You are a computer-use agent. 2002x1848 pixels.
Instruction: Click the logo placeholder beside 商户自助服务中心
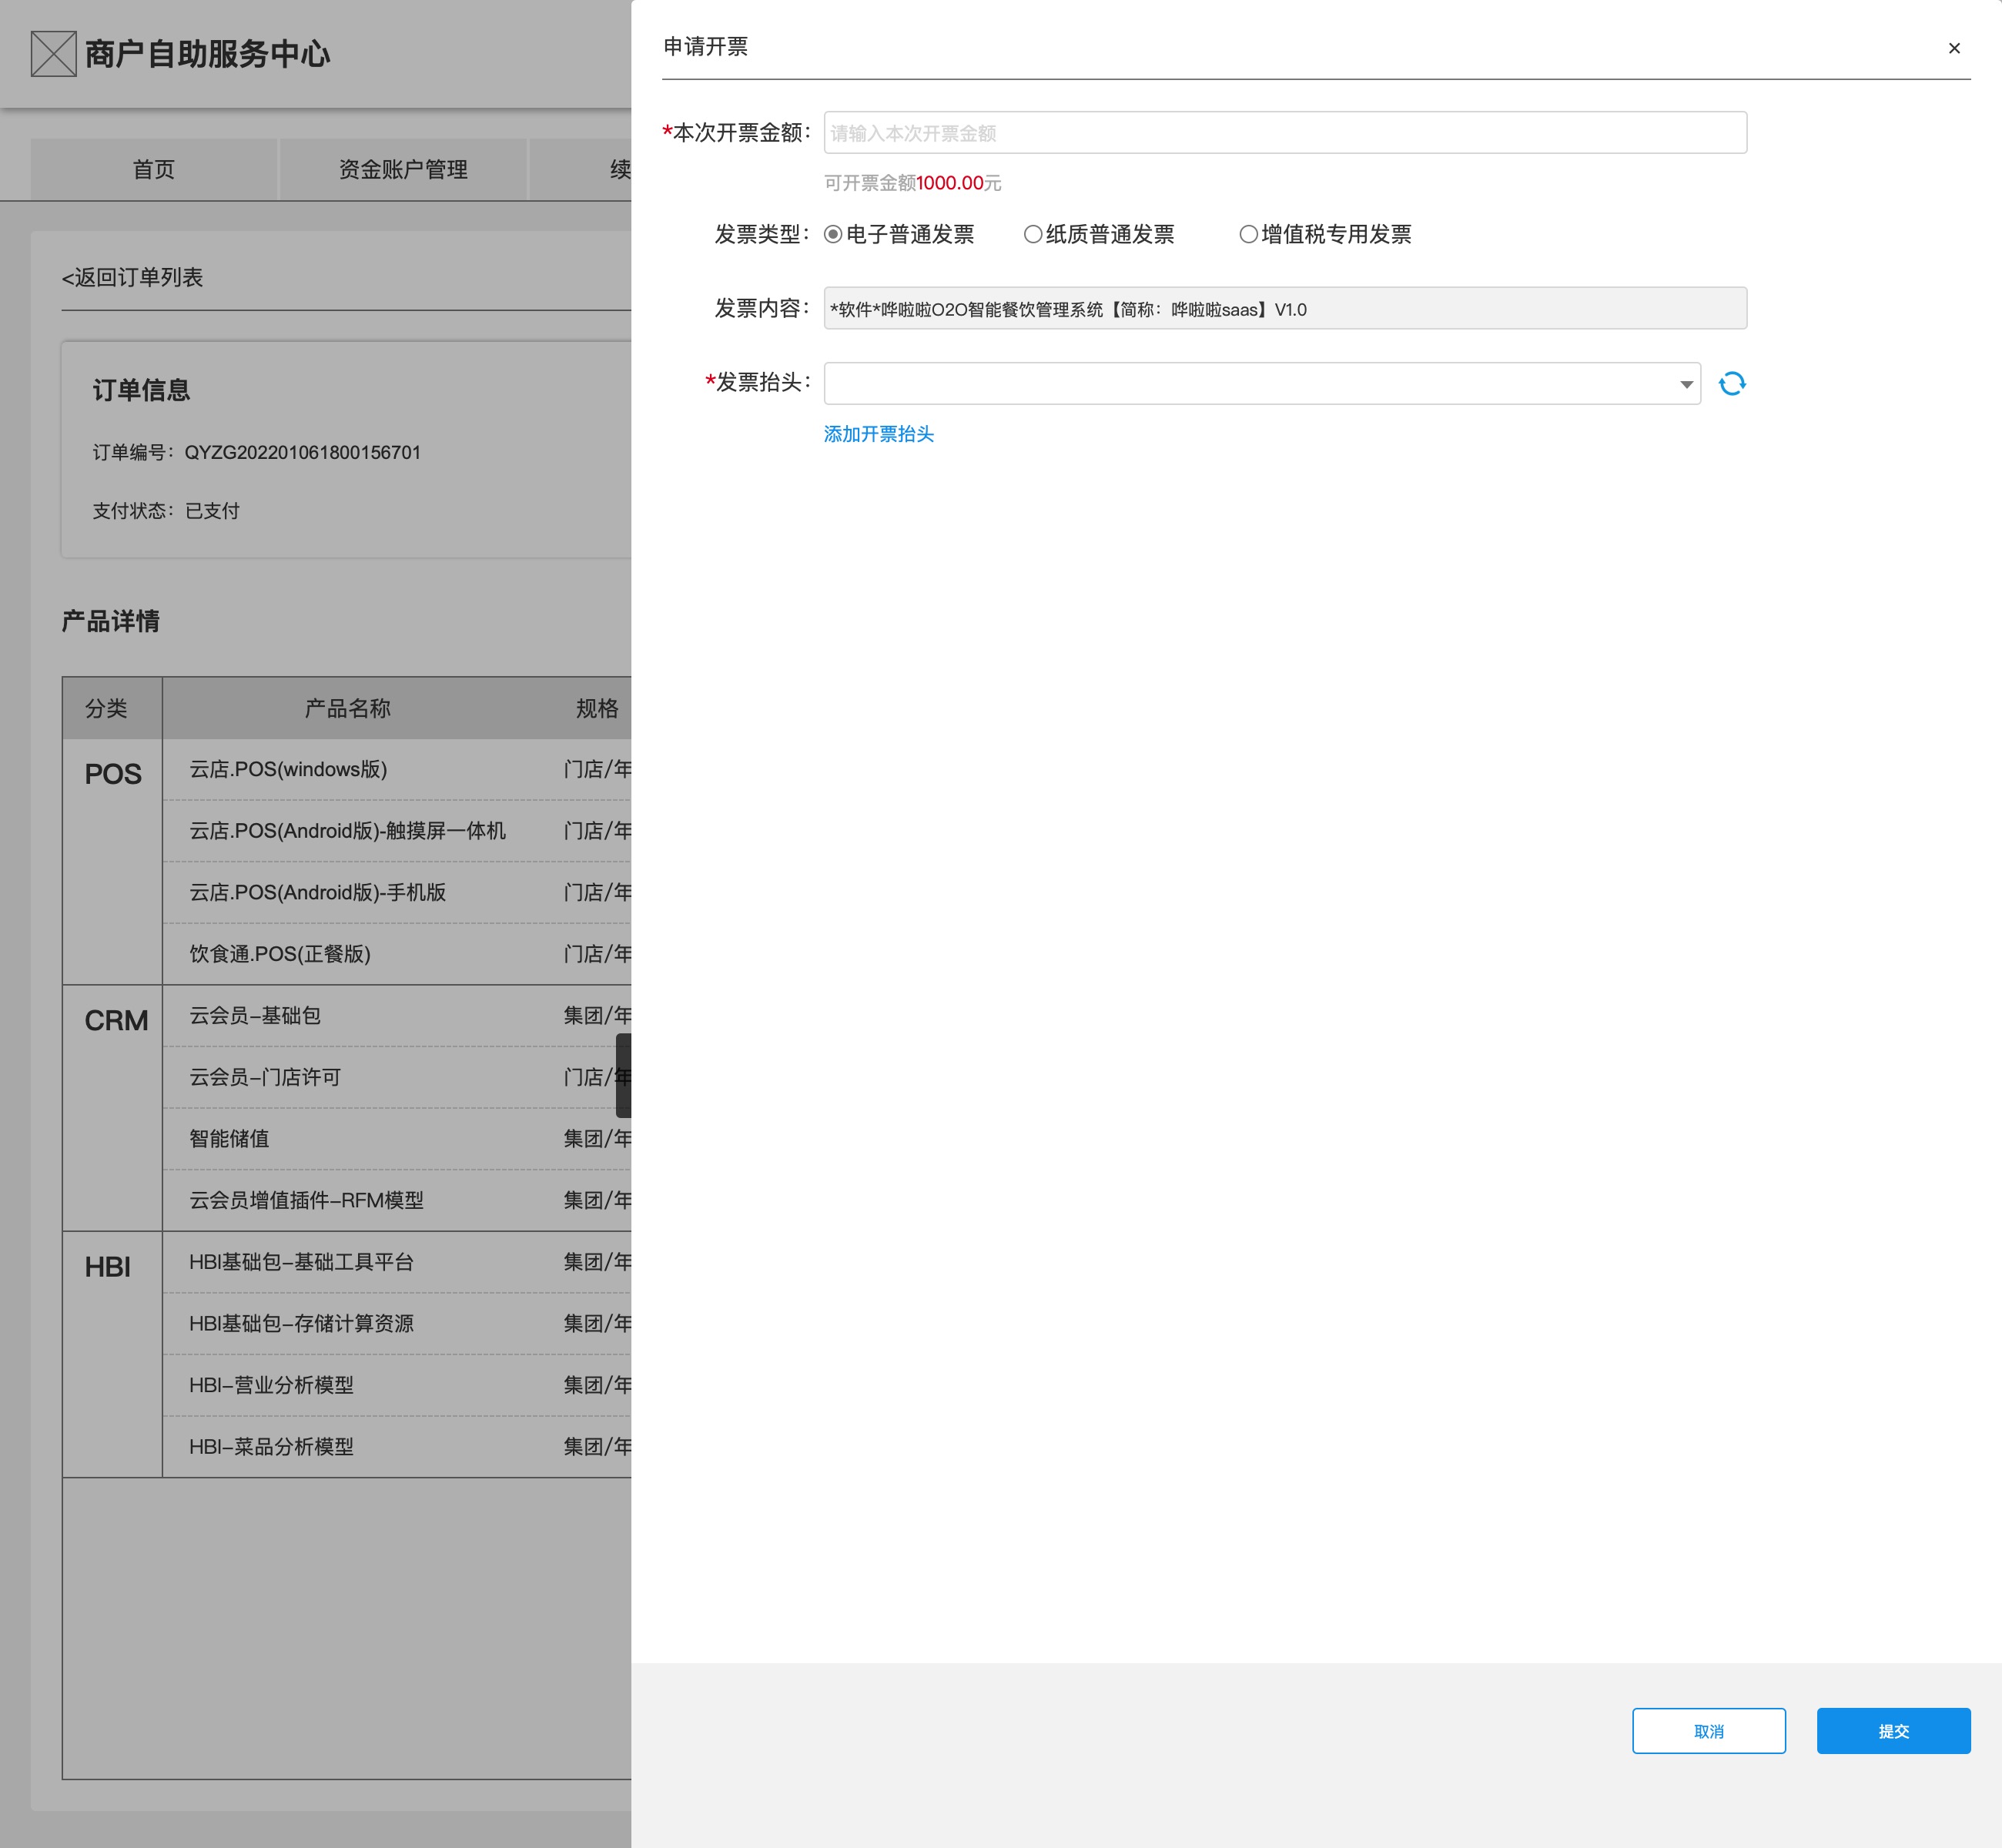pyautogui.click(x=54, y=54)
